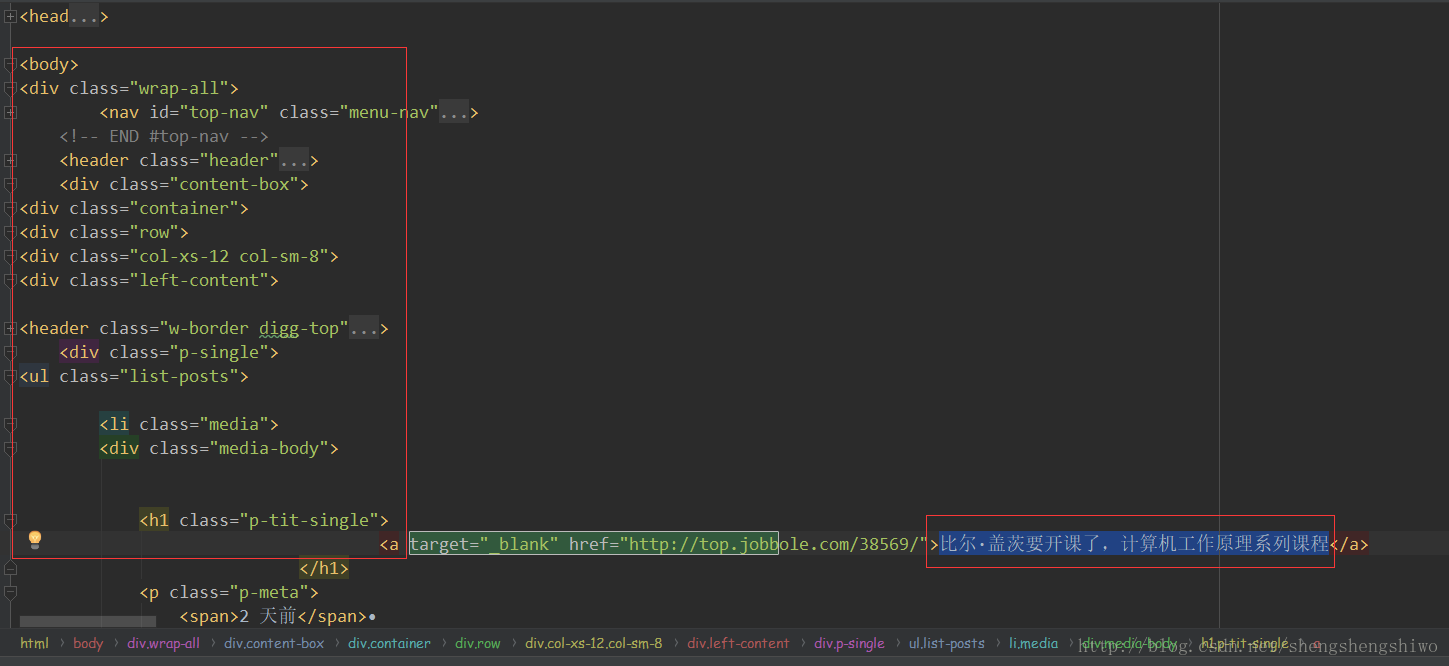
Task: Click ellipsis placeholder after head tag
Action: pyautogui.click(x=84, y=16)
